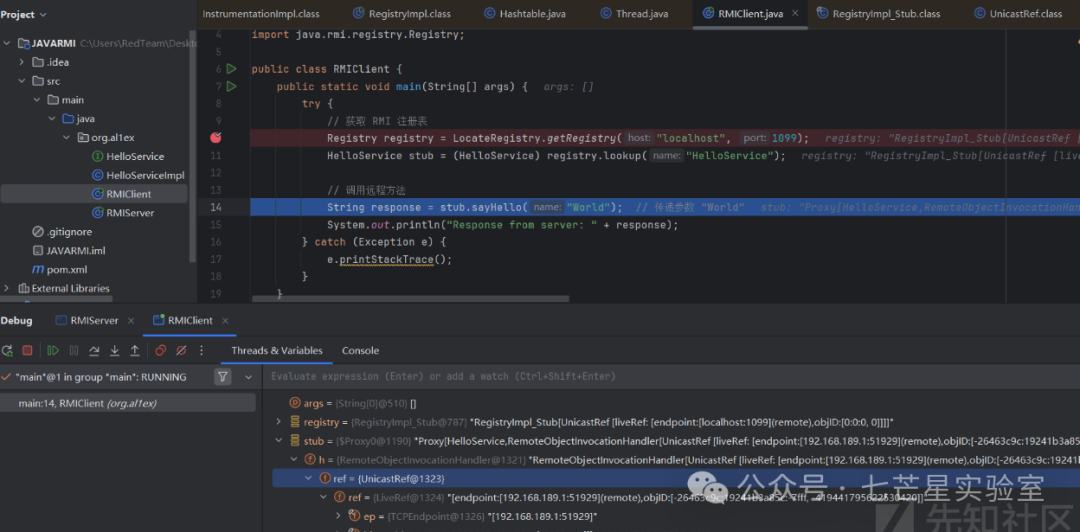Collapse the main folder
The image size is (1080, 532).
coord(37,100)
